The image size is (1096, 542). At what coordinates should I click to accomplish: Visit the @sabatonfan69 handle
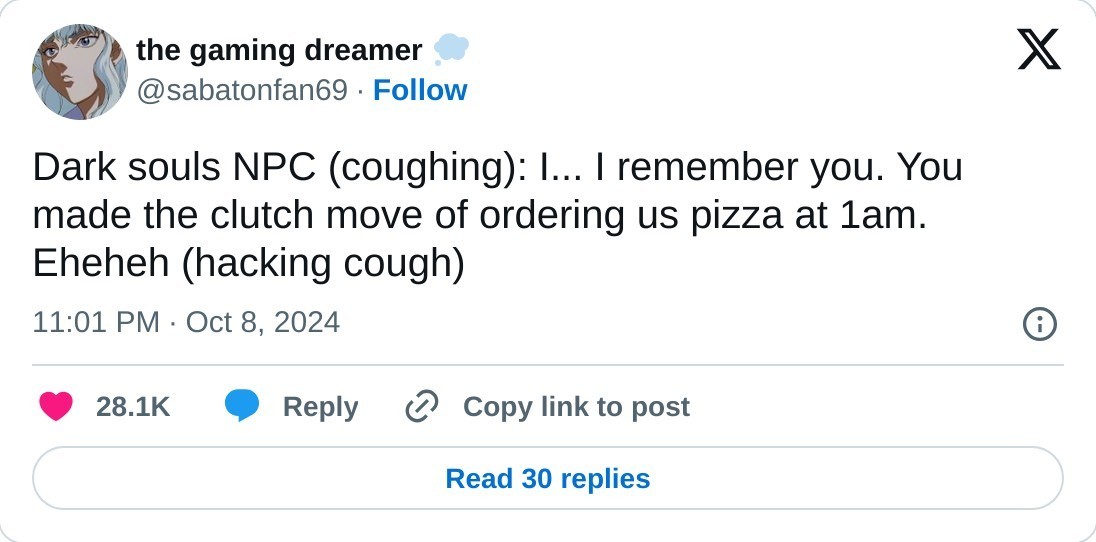pos(242,90)
